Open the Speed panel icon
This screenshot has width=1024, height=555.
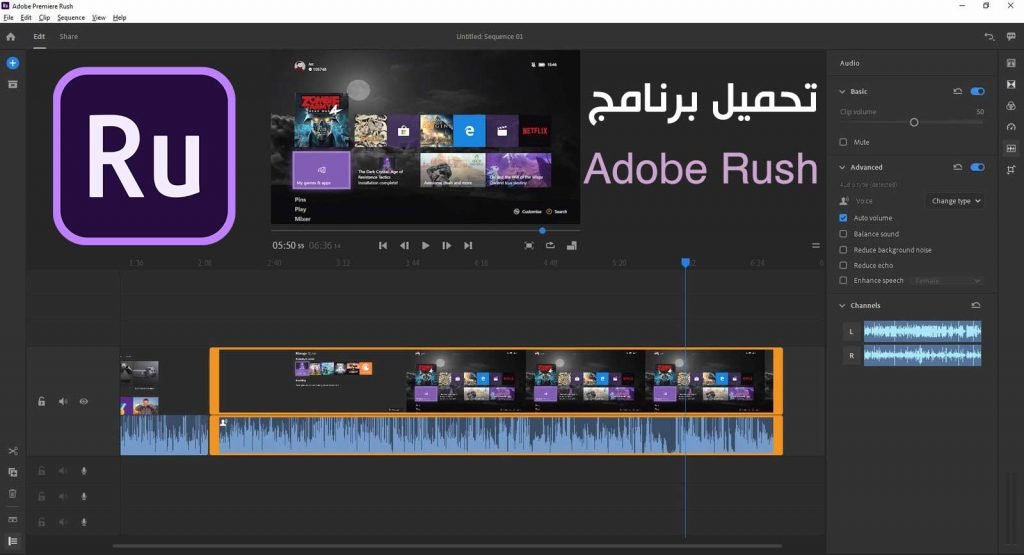pos(1011,127)
